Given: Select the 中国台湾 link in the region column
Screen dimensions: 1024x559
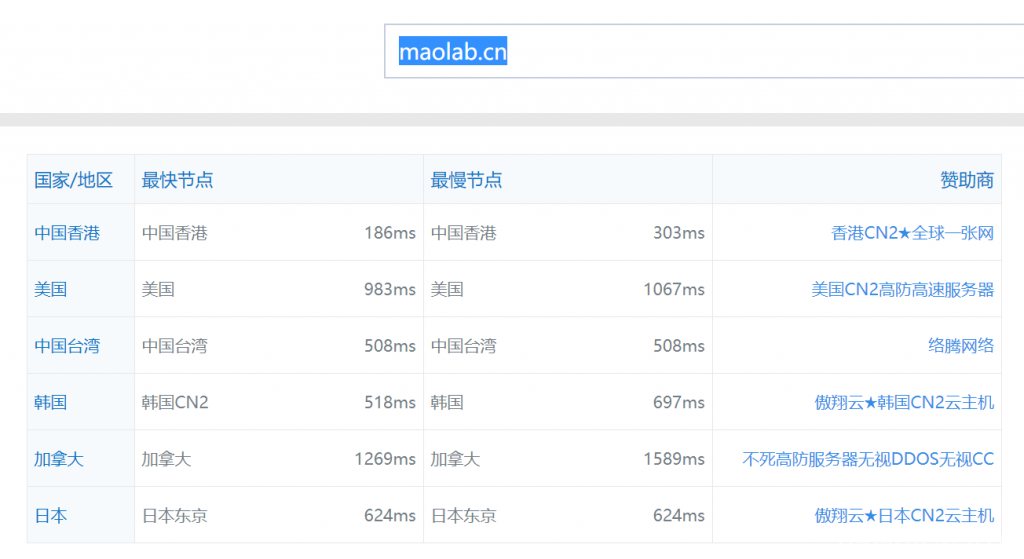Looking at the screenshot, I should (67, 346).
